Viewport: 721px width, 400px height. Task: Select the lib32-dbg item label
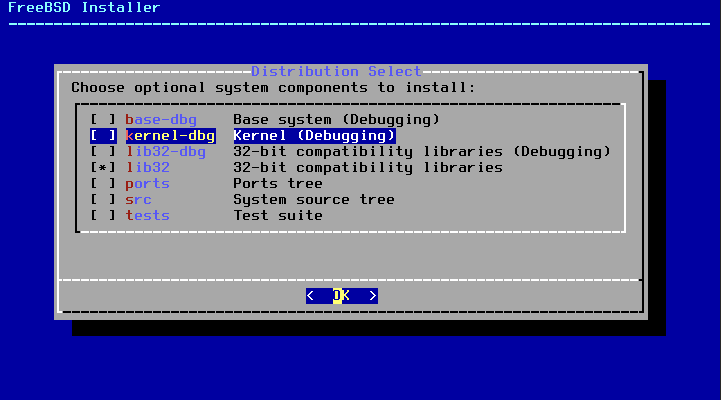(165, 152)
